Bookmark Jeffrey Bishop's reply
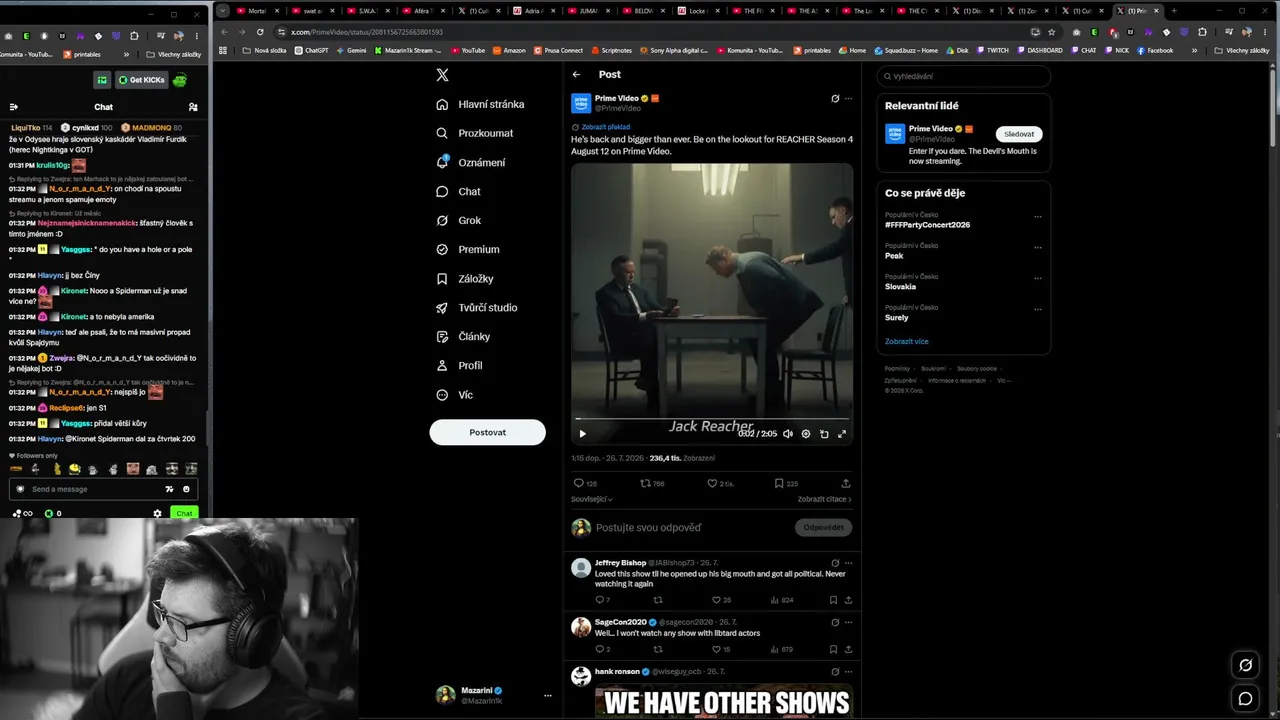The image size is (1280, 720). [833, 600]
